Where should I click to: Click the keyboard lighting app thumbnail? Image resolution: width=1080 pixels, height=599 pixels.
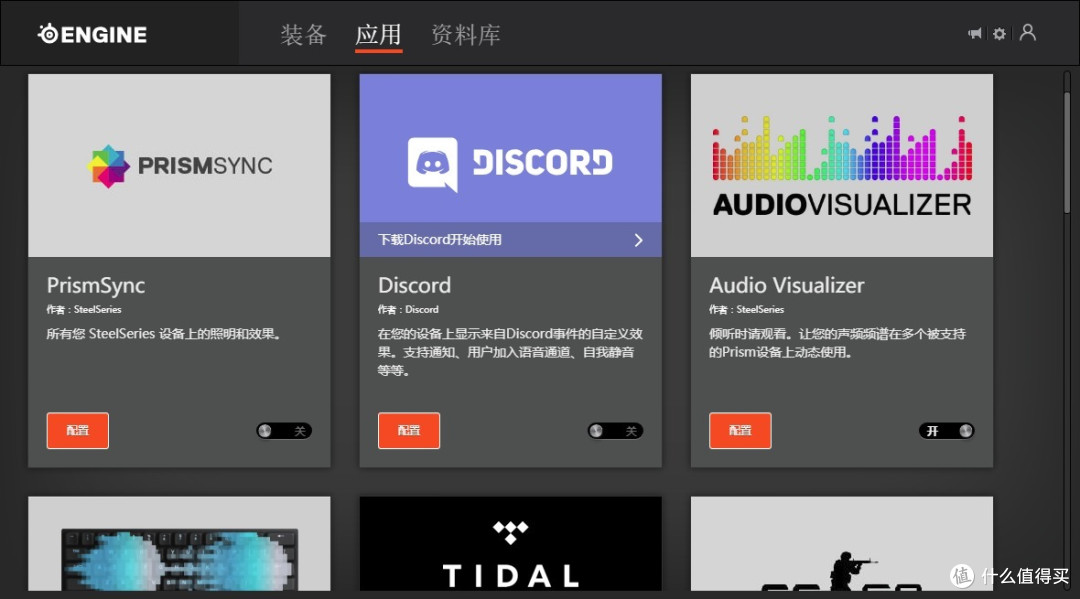[179, 543]
